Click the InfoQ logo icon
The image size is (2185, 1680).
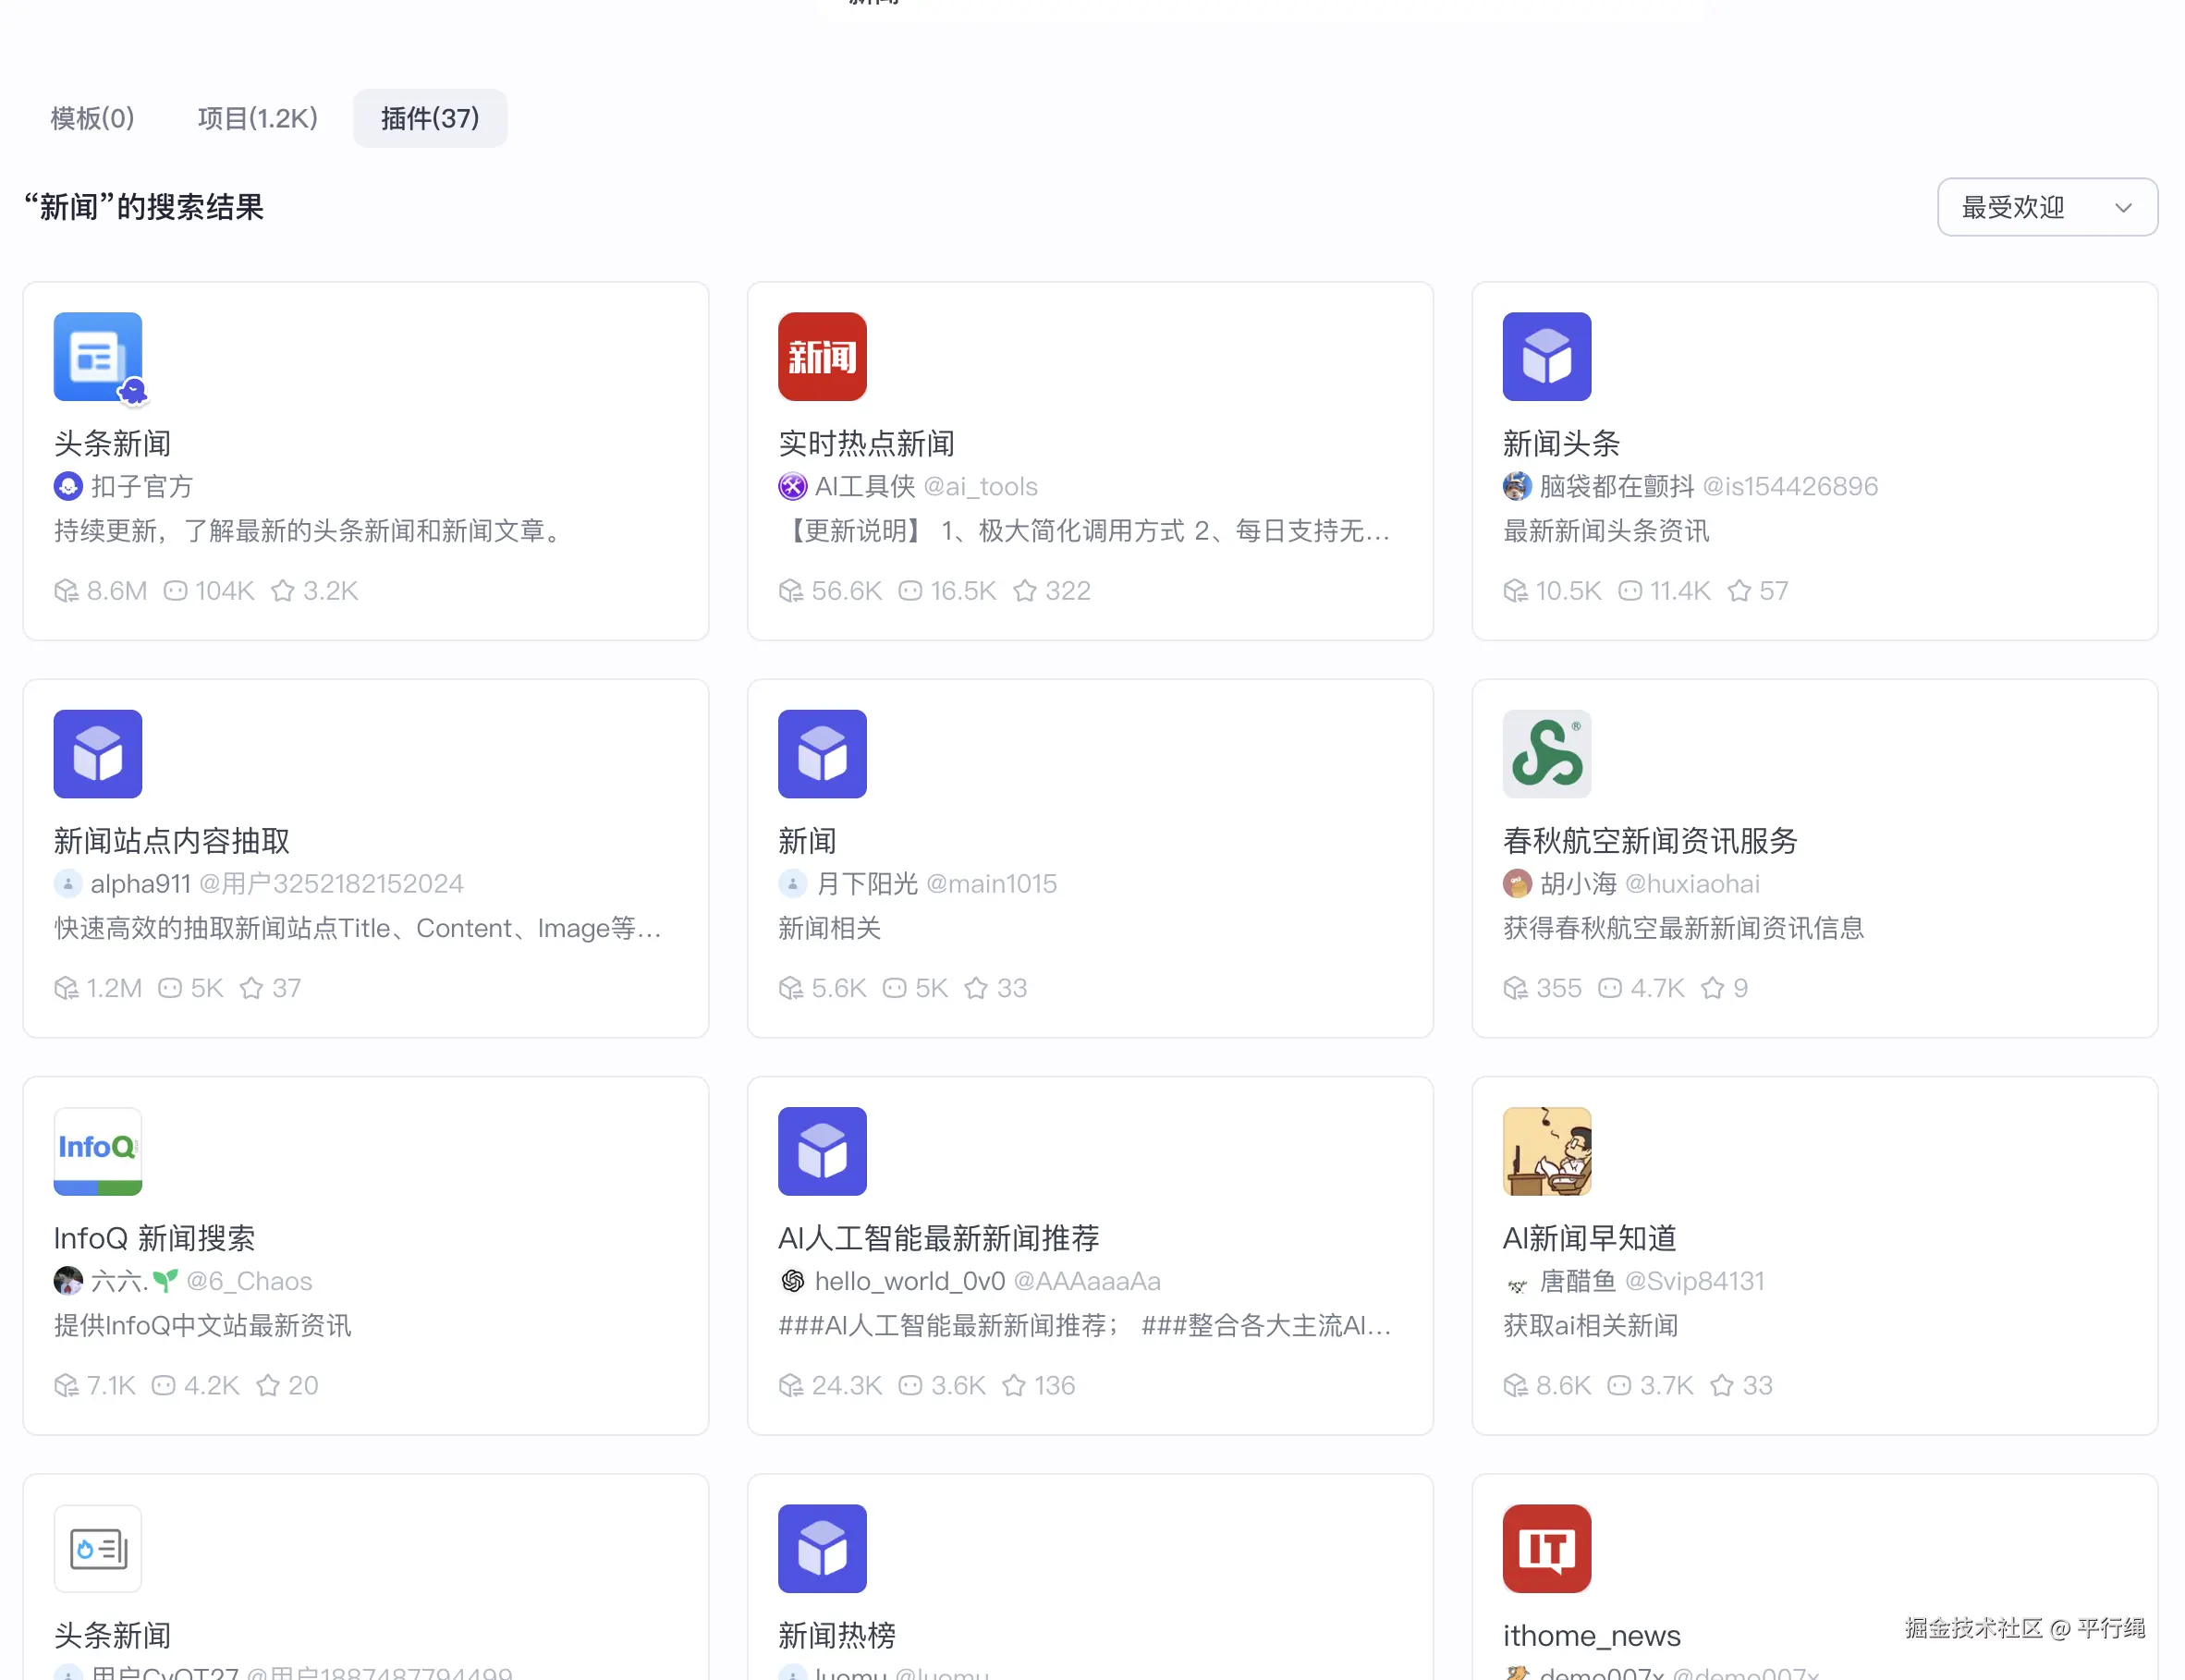(x=97, y=1150)
